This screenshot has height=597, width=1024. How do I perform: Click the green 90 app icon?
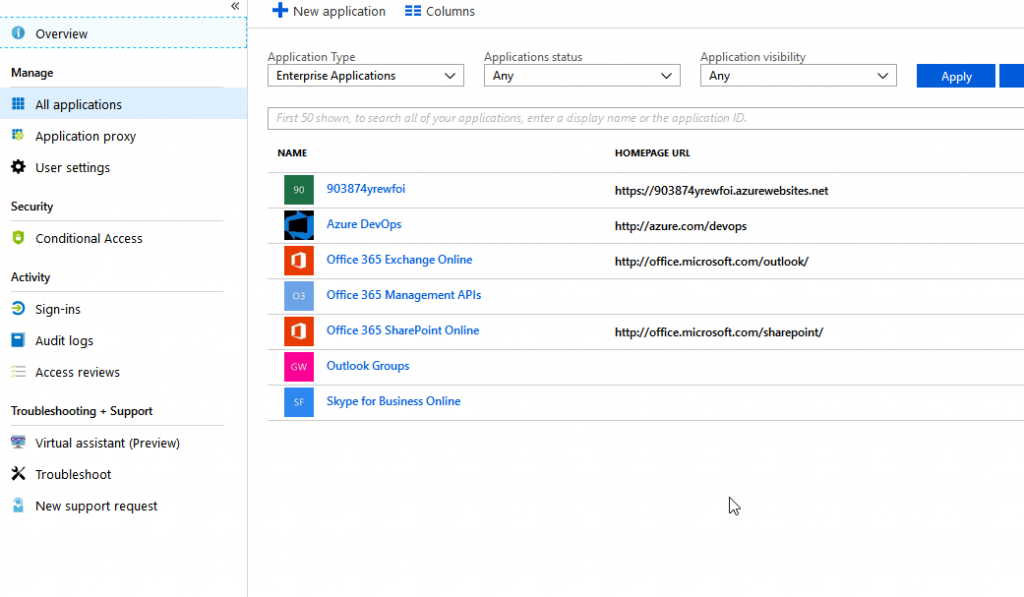(x=298, y=190)
